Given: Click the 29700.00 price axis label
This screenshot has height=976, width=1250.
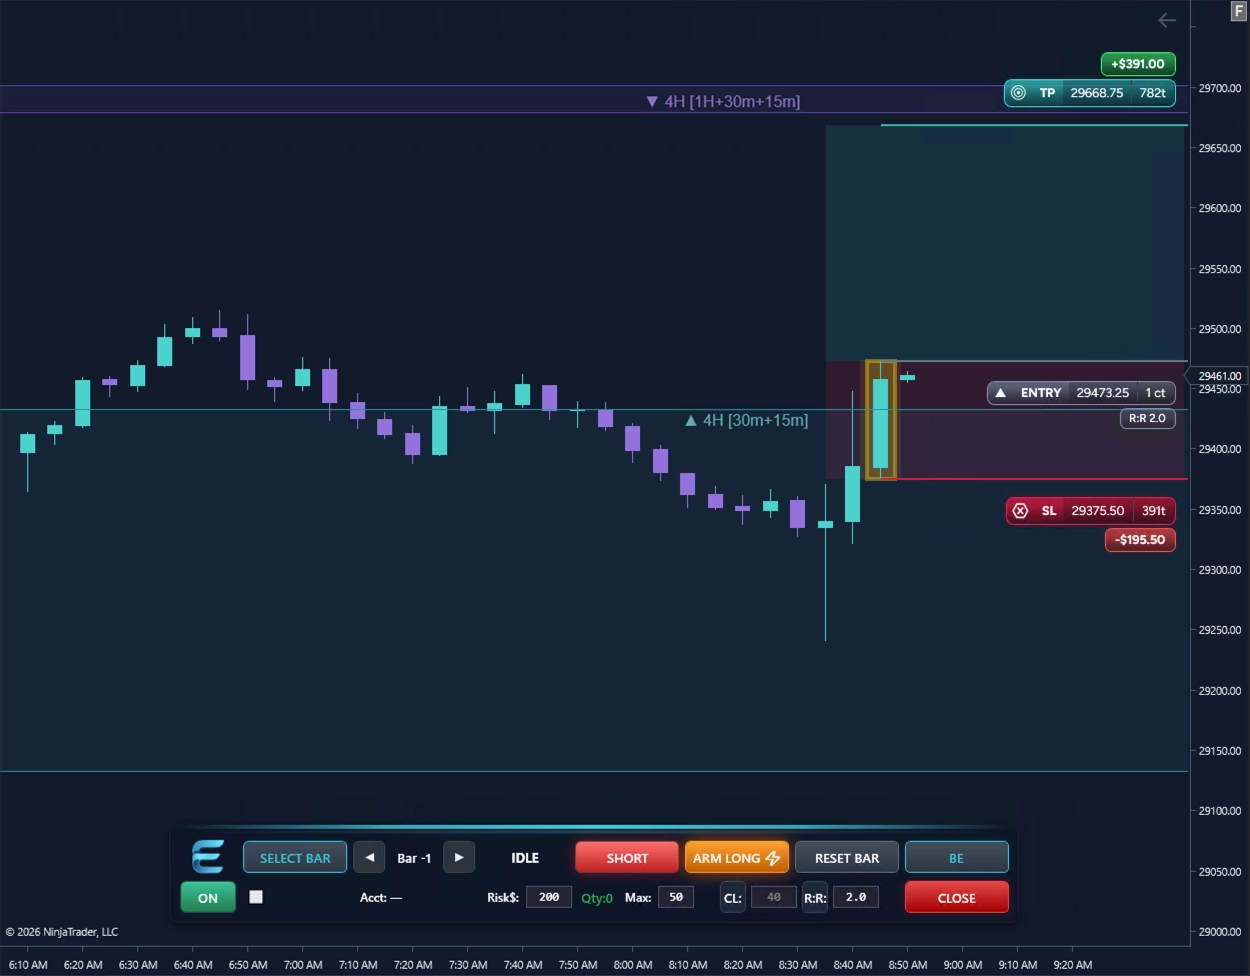Looking at the screenshot, I should (x=1220, y=88).
